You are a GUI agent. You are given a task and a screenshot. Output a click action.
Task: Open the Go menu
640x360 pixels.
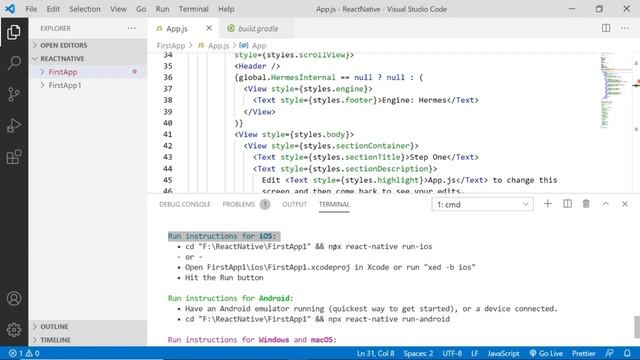pos(141,9)
